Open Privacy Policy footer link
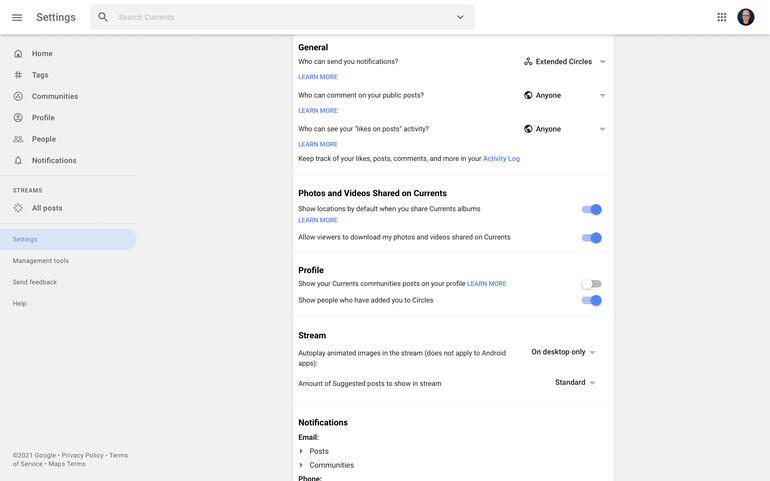This screenshot has height=481, width=770. 82,455
